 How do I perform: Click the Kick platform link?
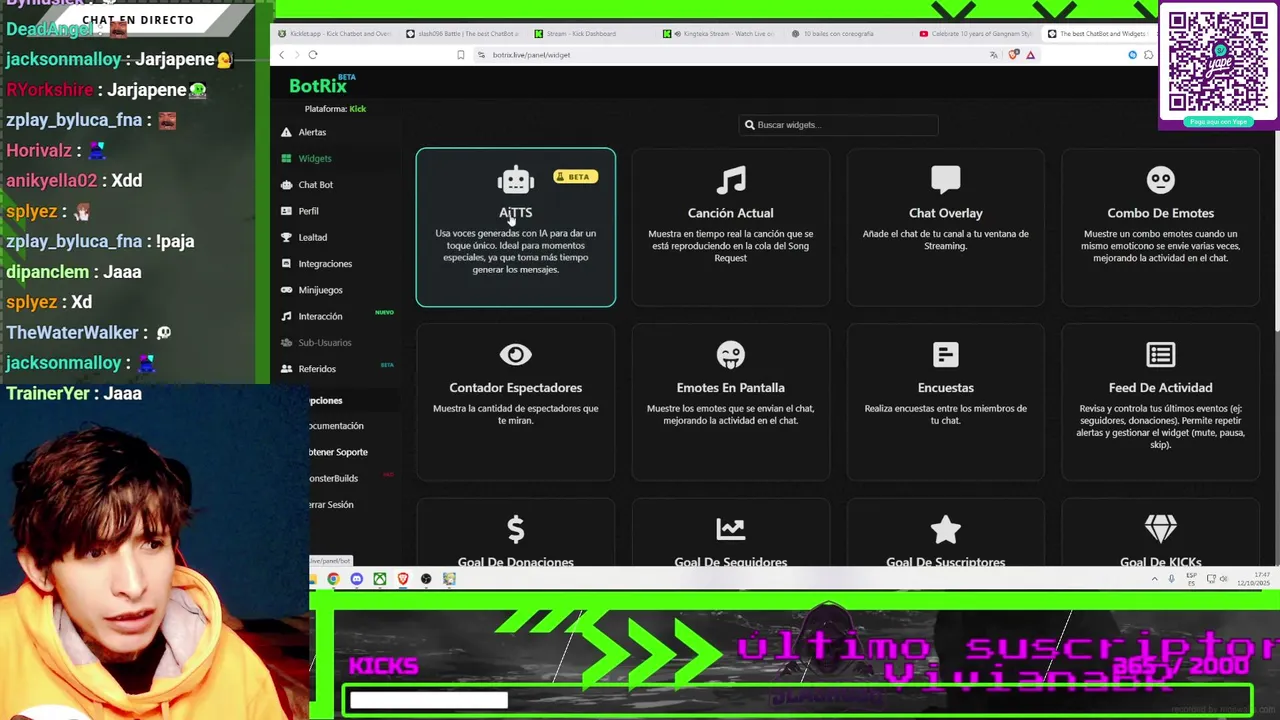point(357,109)
